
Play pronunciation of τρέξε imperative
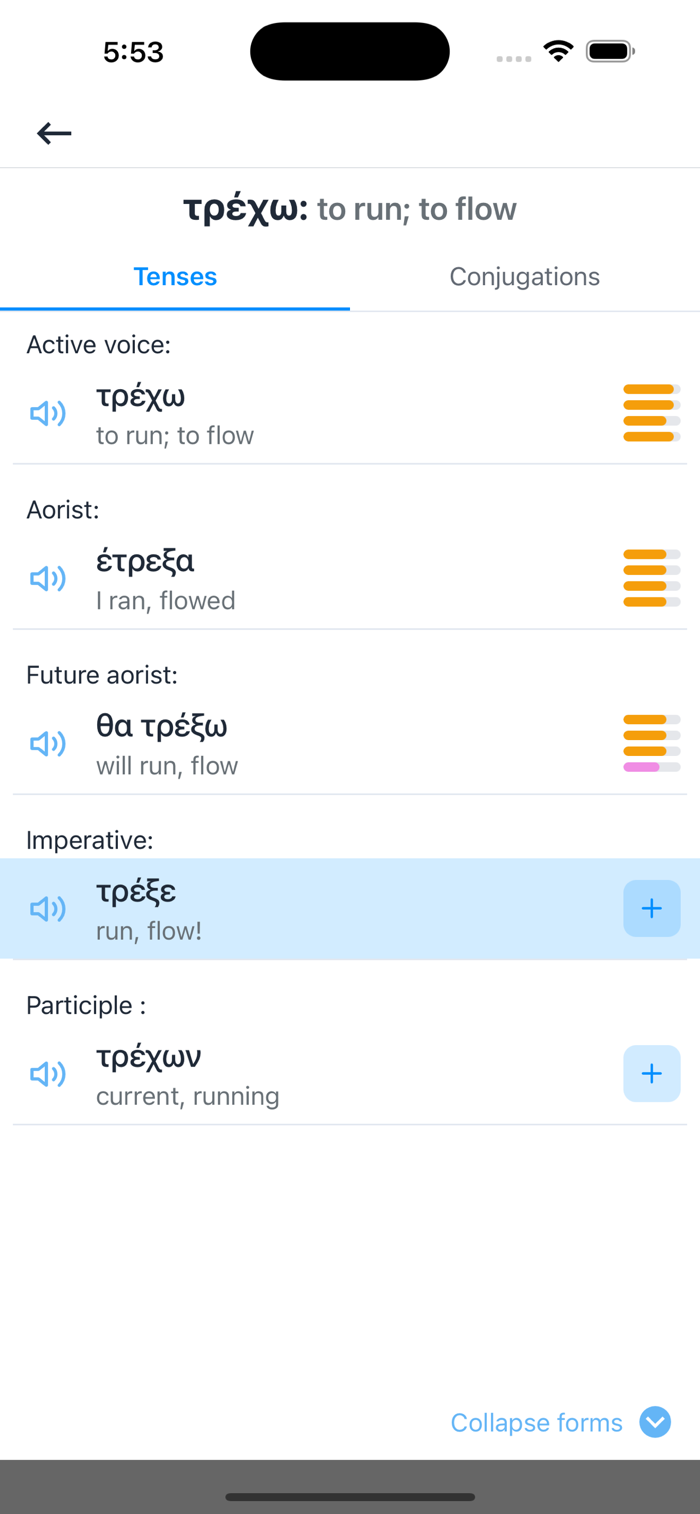click(x=48, y=908)
